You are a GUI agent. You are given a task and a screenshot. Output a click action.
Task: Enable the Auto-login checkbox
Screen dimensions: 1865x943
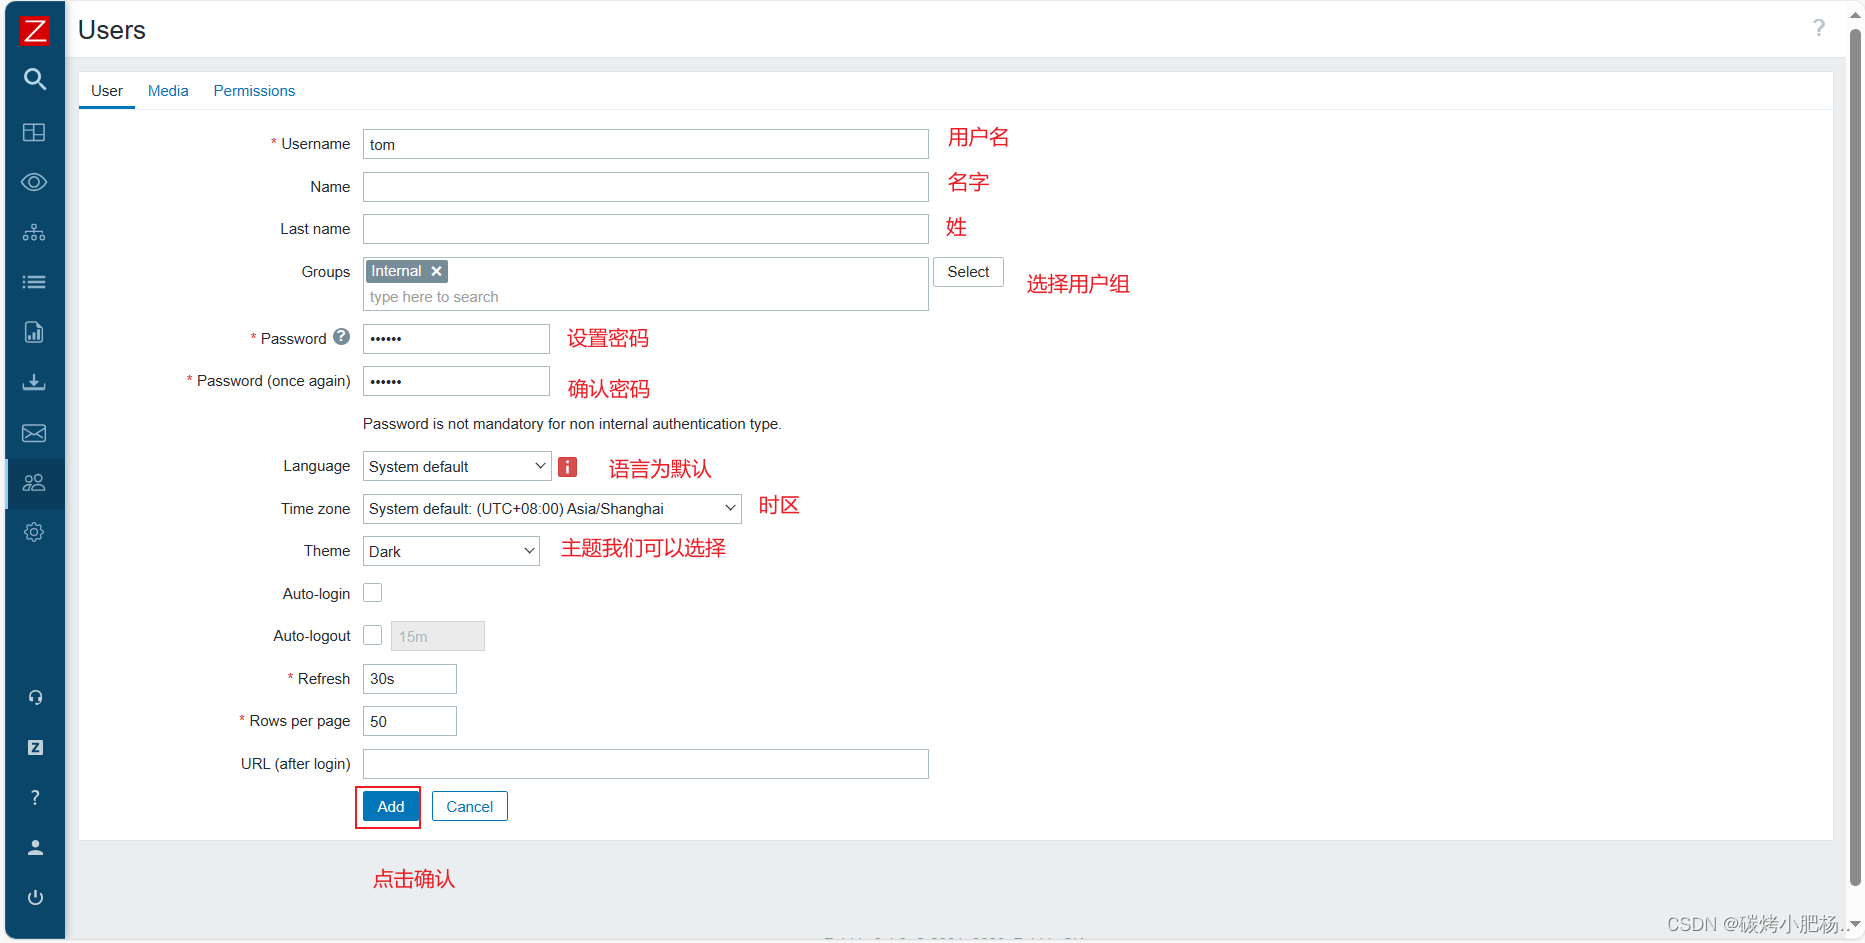[372, 593]
